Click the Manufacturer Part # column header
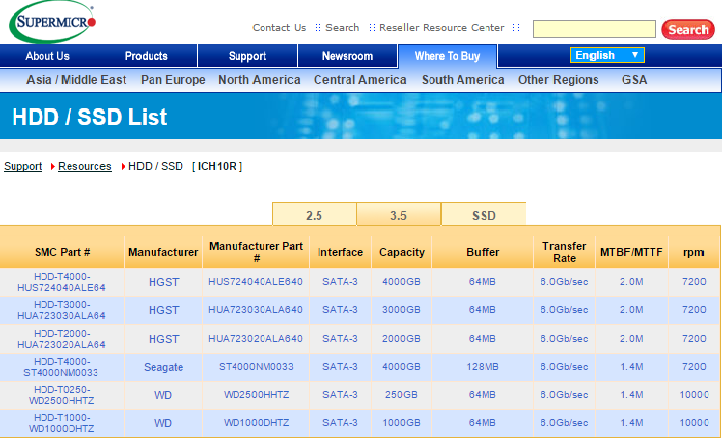Image resolution: width=722 pixels, height=438 pixels. [256, 252]
